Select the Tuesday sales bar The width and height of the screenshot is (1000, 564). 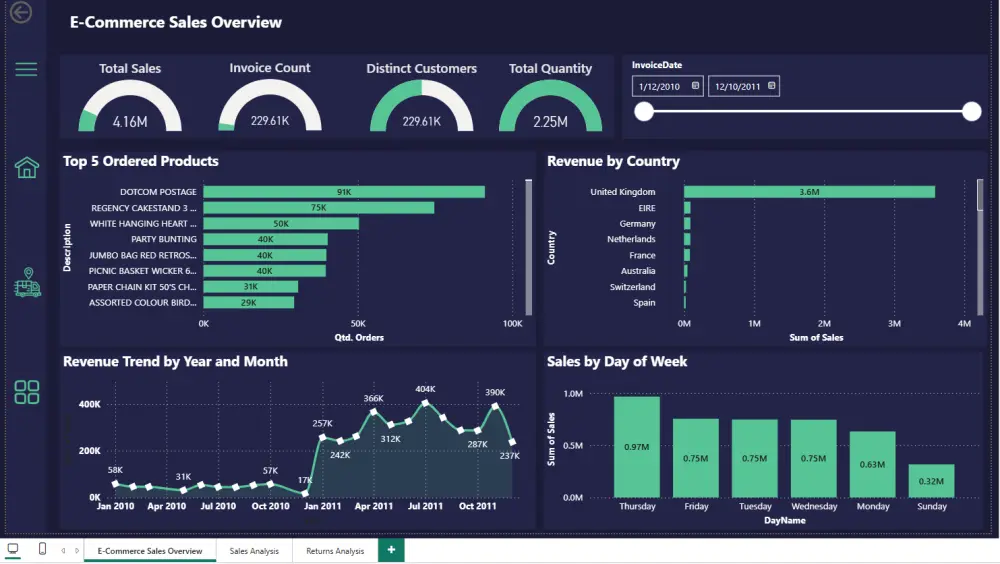coord(754,458)
